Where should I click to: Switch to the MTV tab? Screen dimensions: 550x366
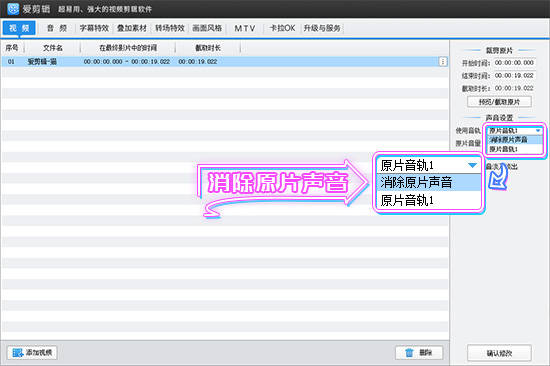245,28
